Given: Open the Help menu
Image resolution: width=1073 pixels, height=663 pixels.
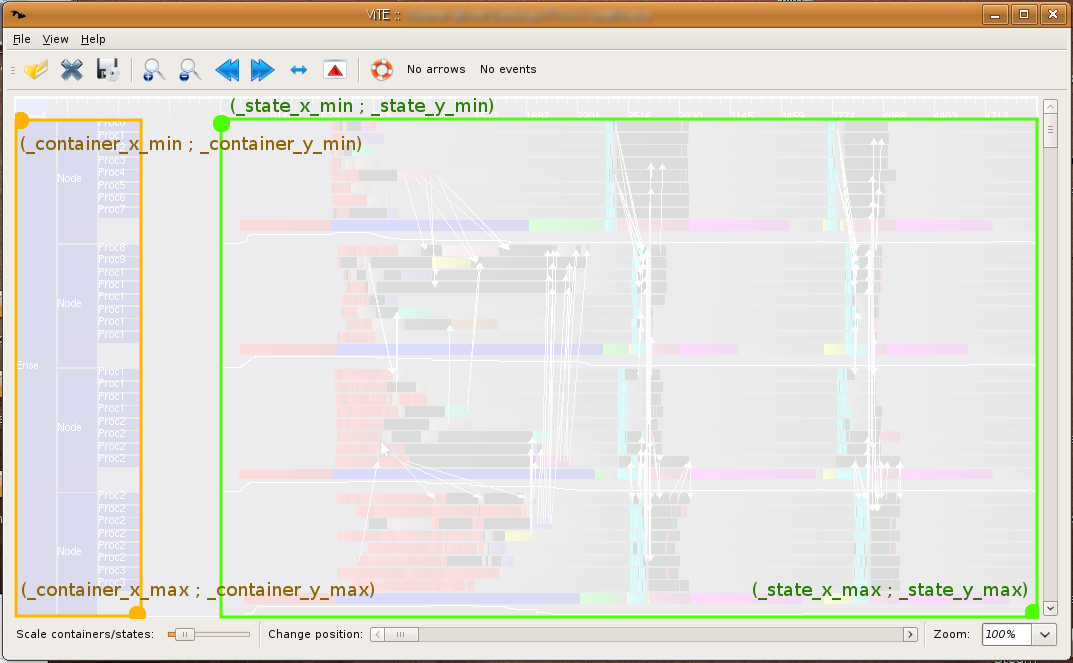Looking at the screenshot, I should point(93,39).
